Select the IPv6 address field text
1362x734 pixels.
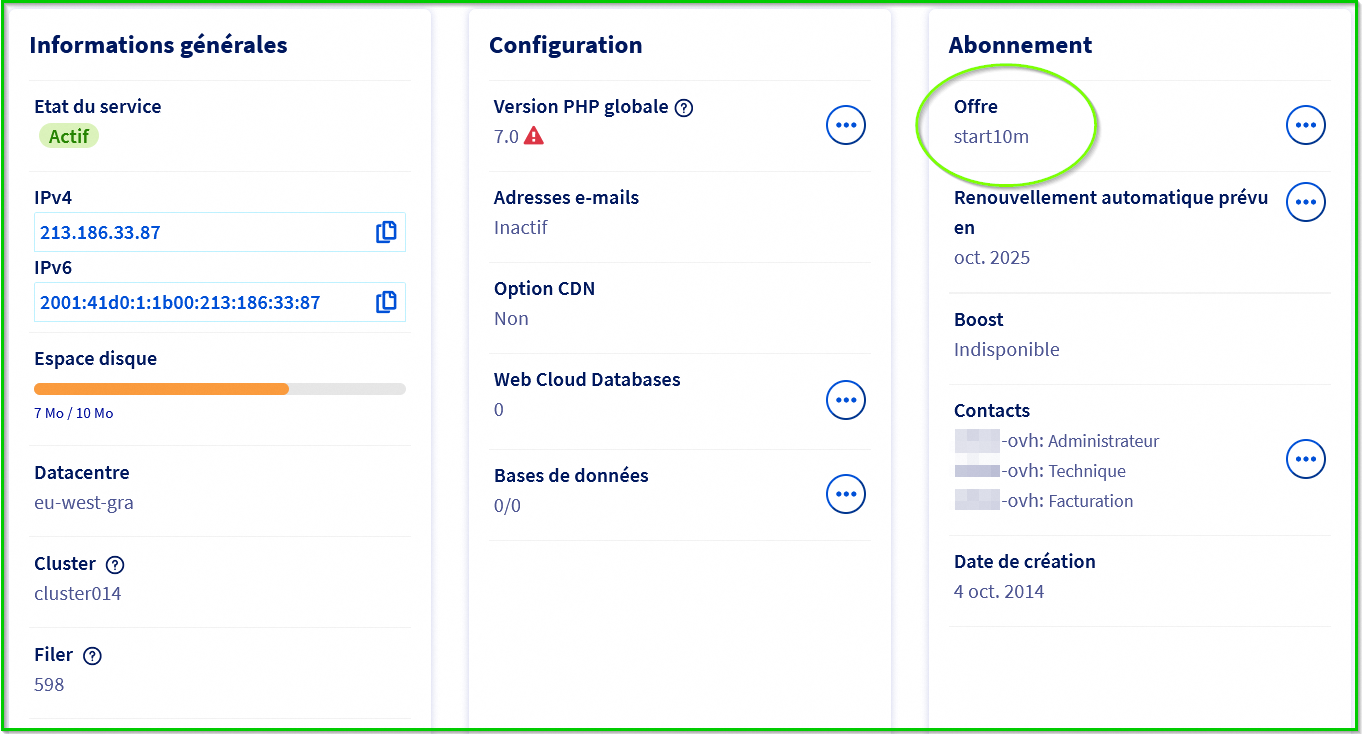pos(180,303)
